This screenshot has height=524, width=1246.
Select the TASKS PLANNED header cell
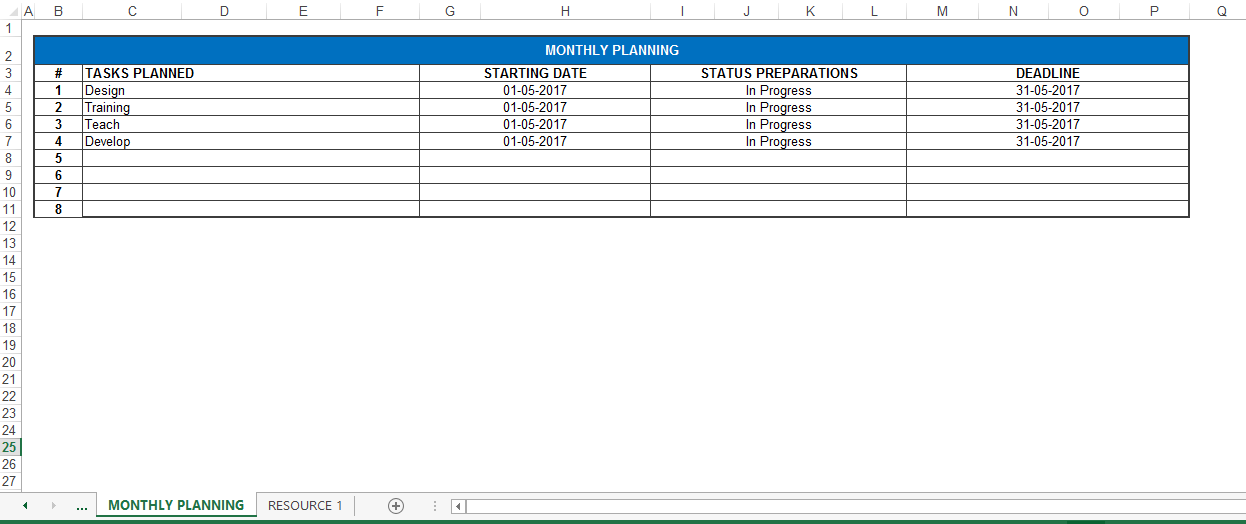coord(251,73)
